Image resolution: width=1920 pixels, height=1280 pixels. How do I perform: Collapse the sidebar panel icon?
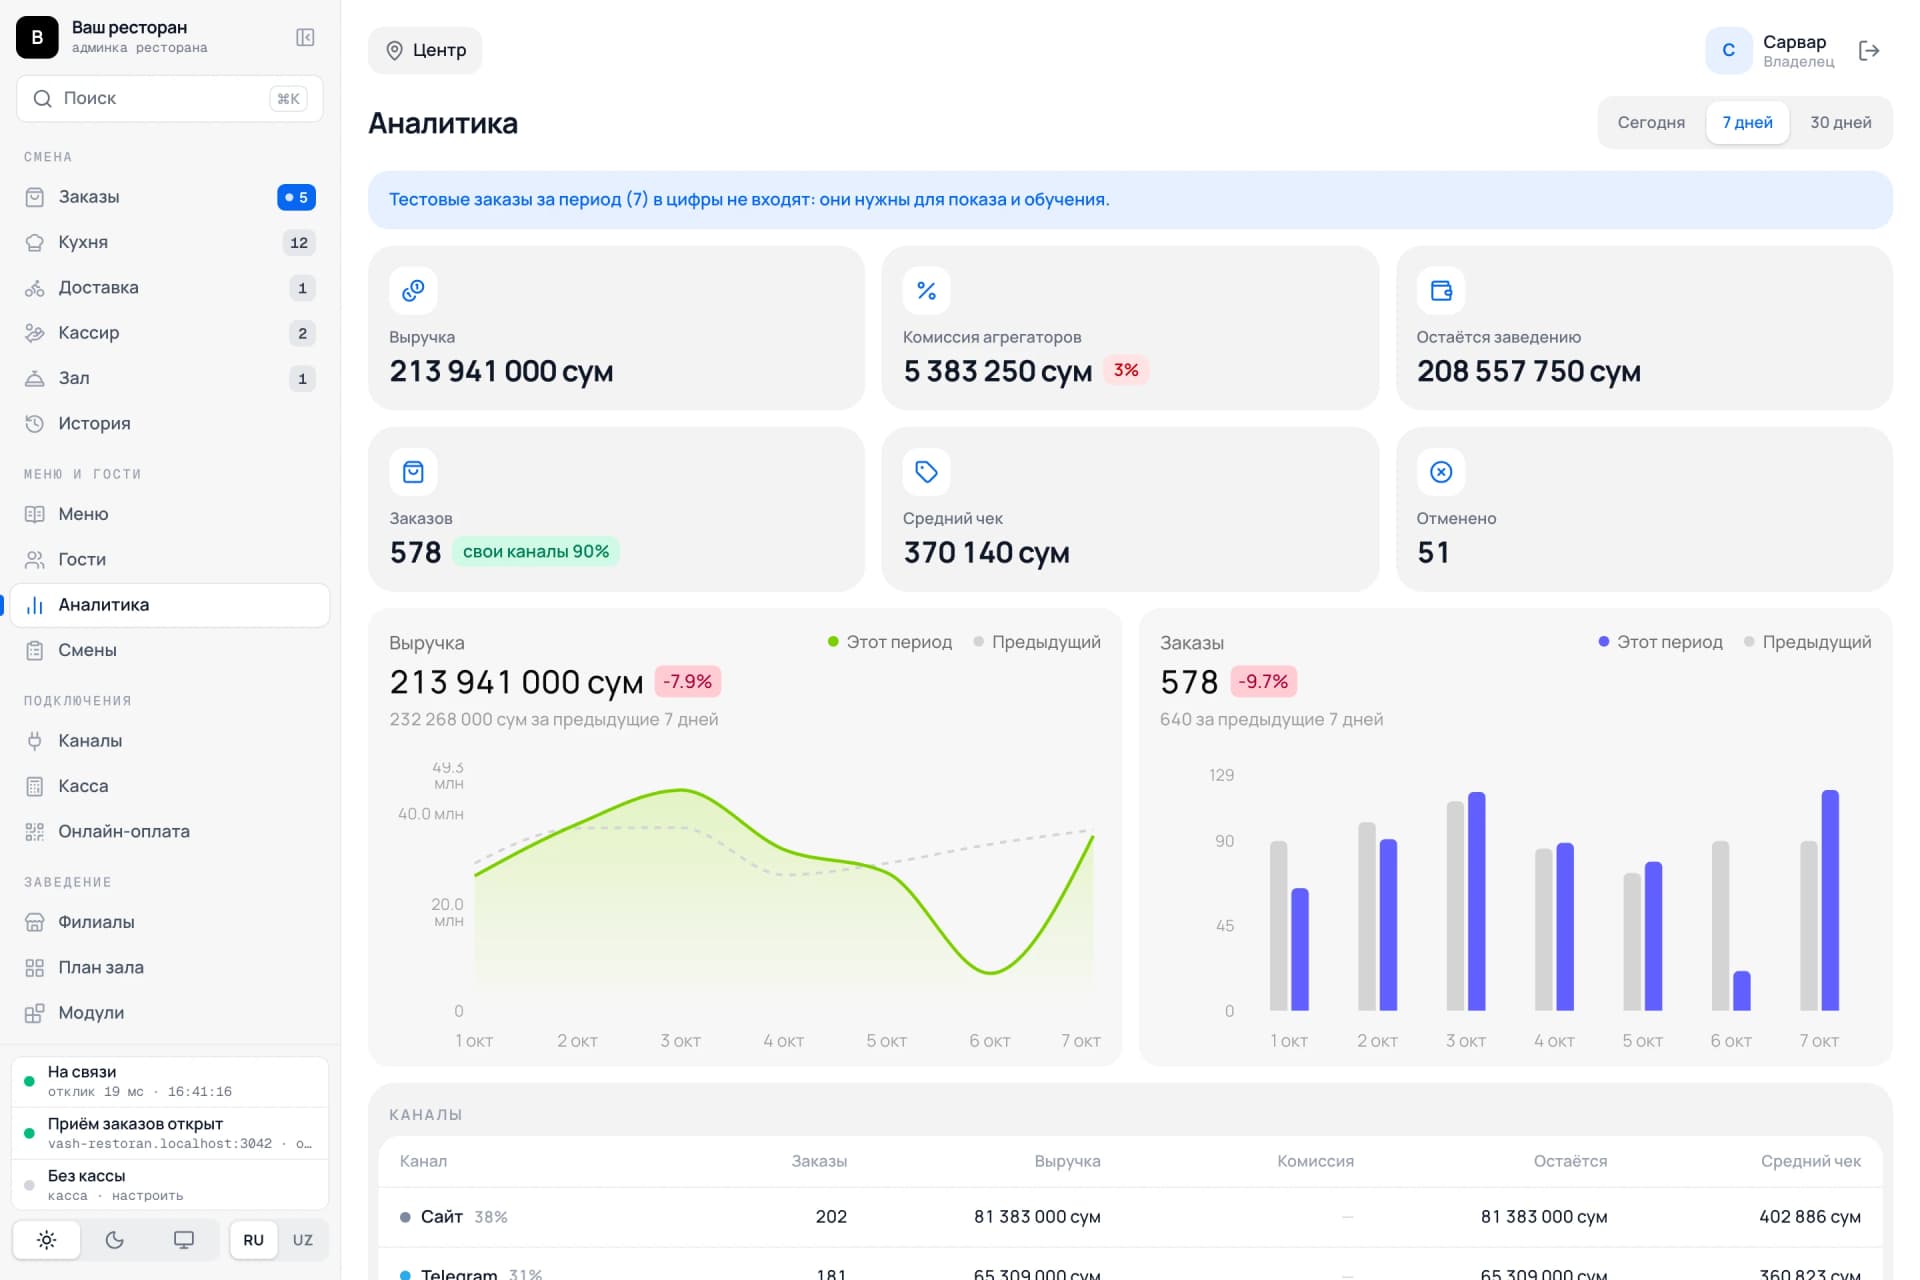point(305,37)
